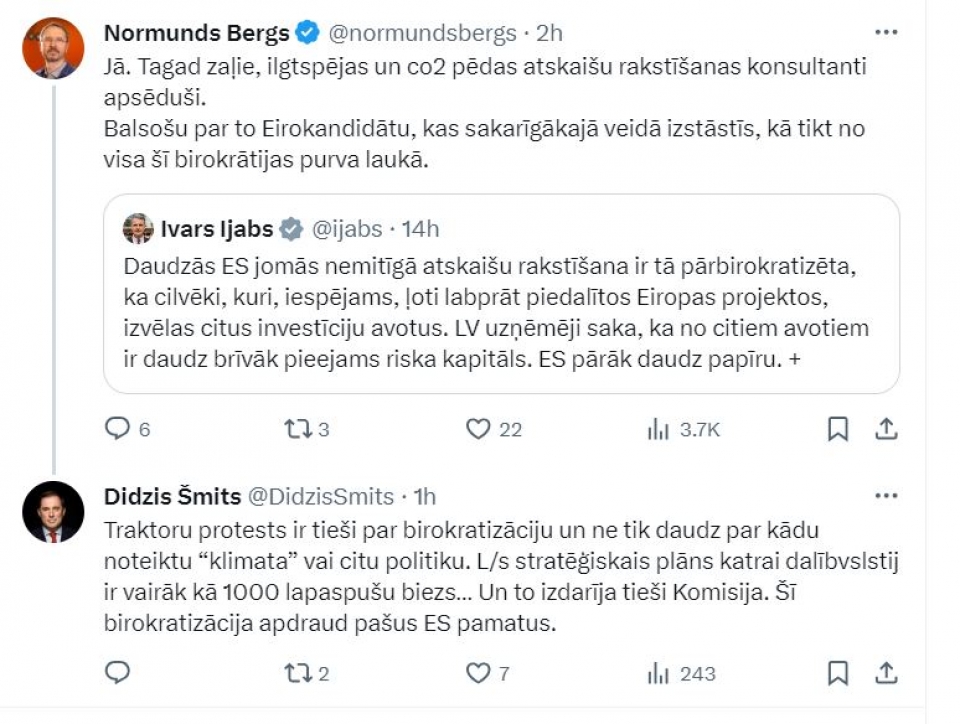The image size is (960, 724).
Task: Bookmark Didzis Šmits' tweet
Action: tap(838, 673)
